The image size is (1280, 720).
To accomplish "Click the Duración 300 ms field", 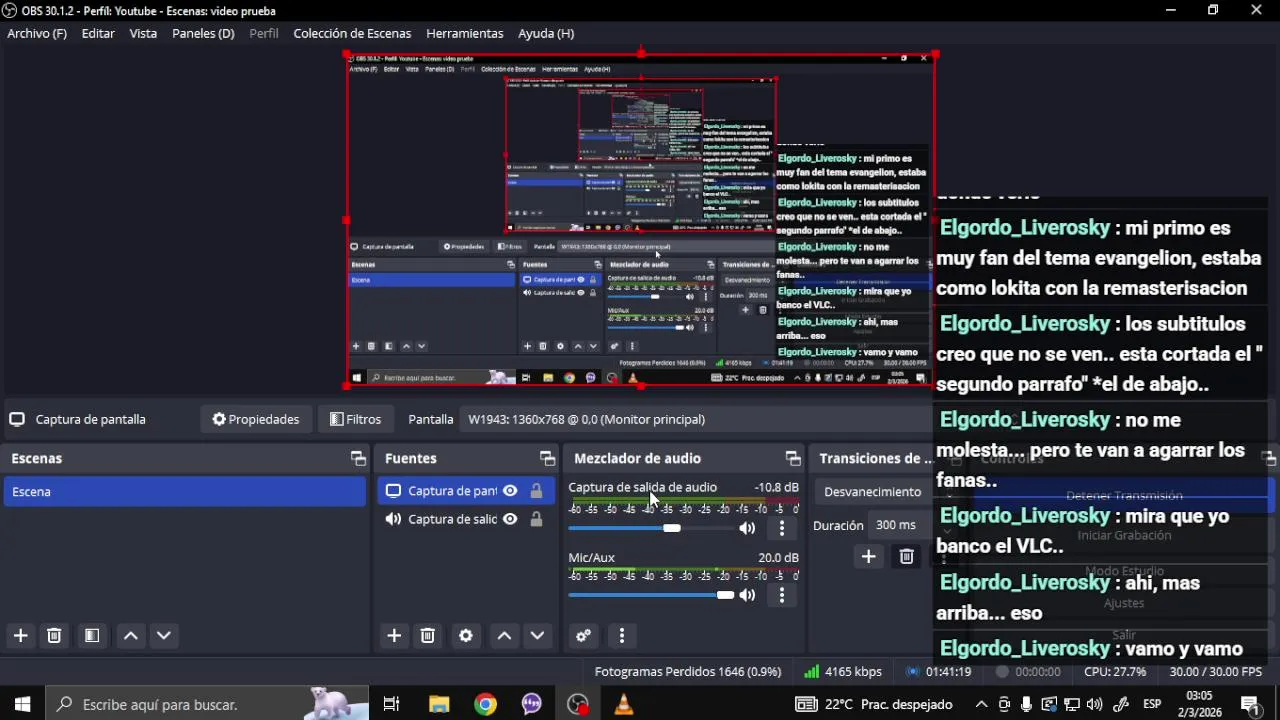I will click(900, 525).
